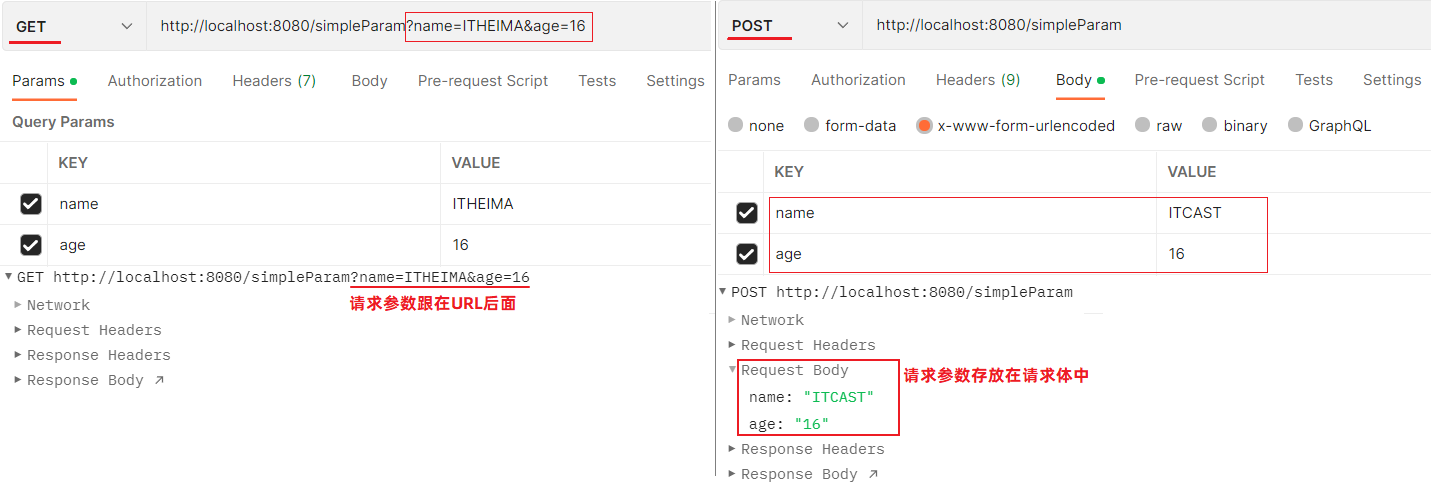Expand Network section under the GET log
The width and height of the screenshot is (1432, 485).
point(18,305)
